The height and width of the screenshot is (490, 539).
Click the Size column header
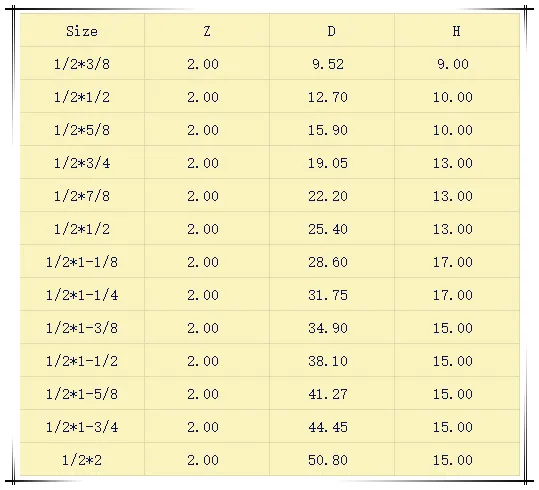(x=82, y=31)
